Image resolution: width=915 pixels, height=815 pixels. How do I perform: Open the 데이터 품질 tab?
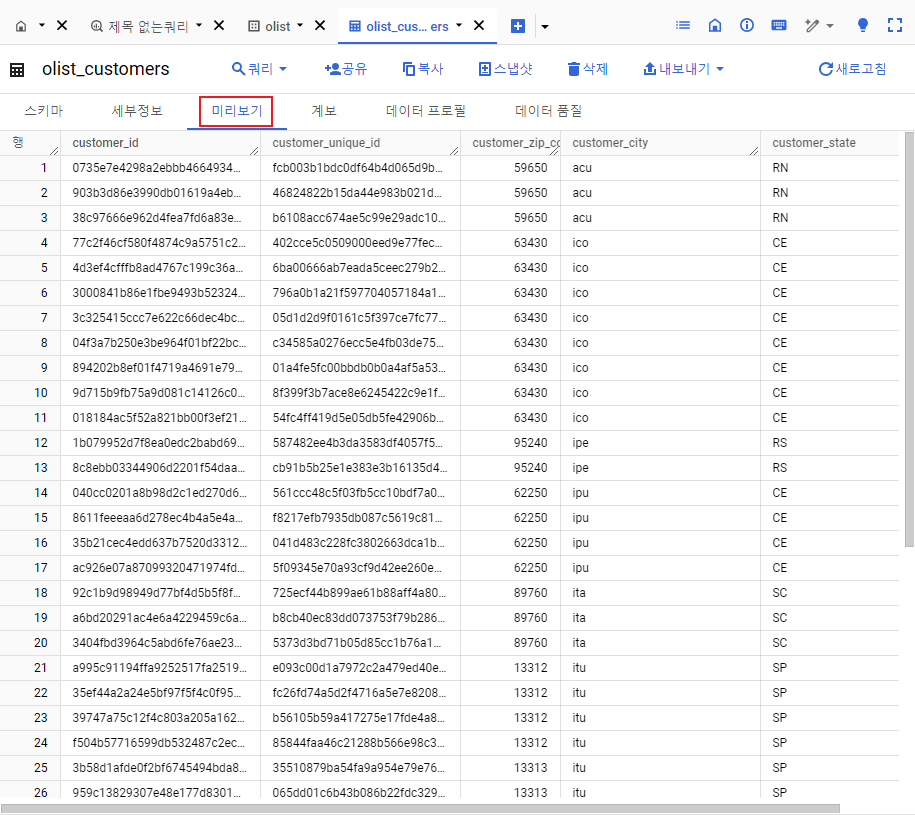click(548, 111)
